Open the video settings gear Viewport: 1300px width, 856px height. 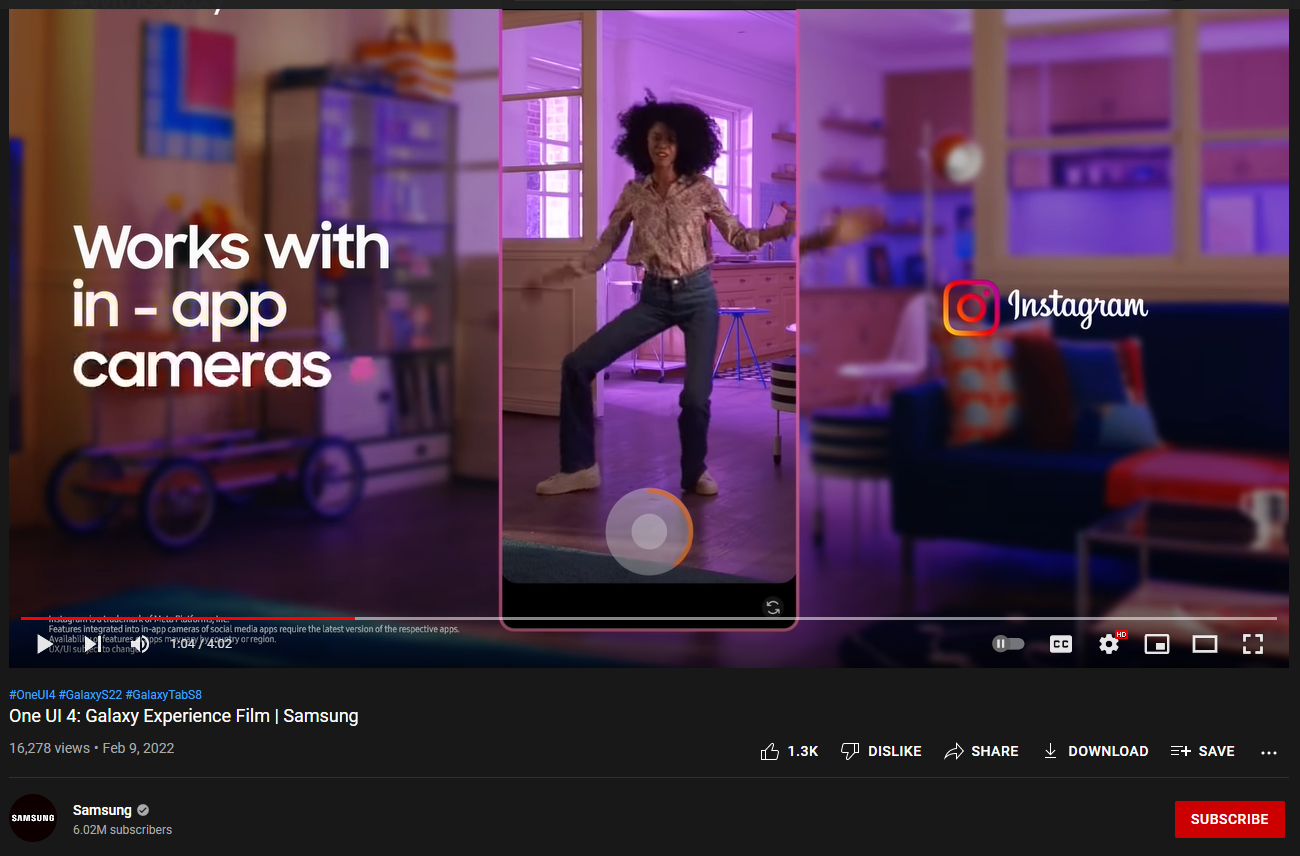(x=1109, y=644)
